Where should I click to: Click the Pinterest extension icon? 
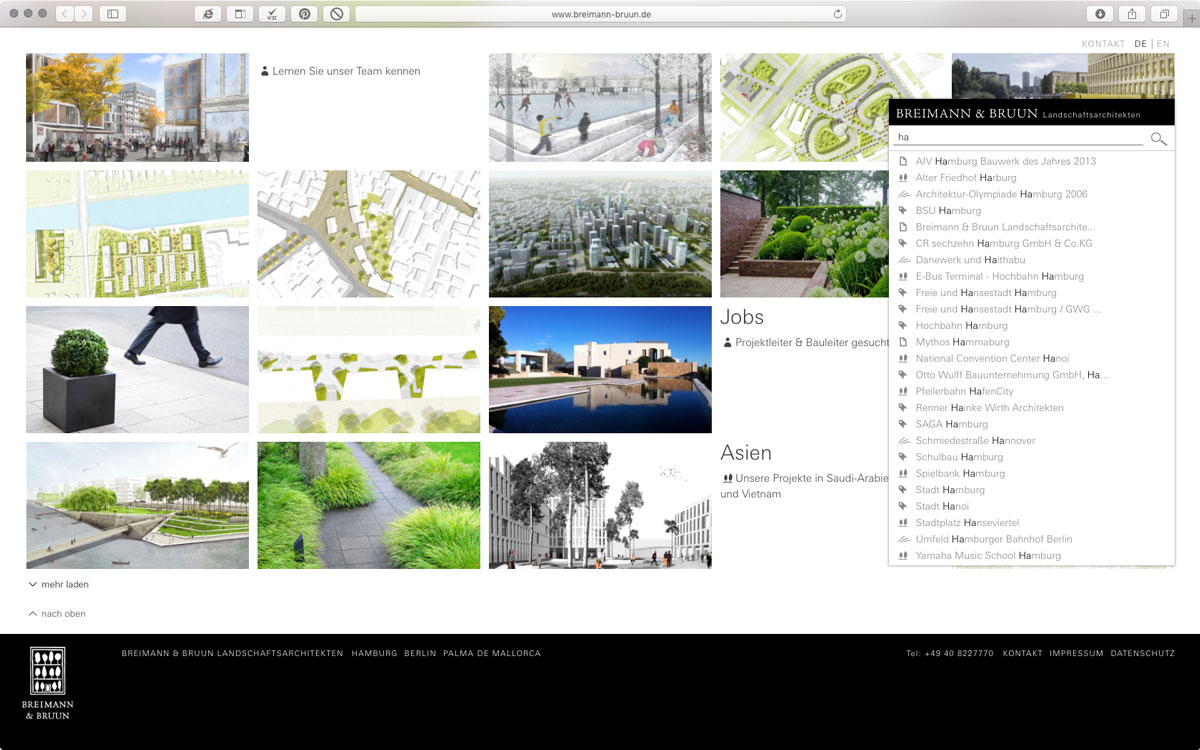304,14
